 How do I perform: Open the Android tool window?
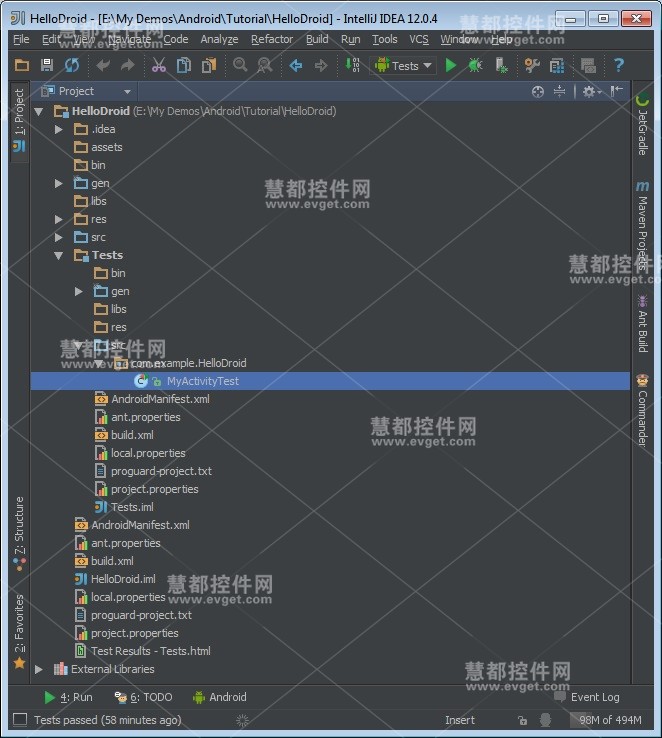pos(220,697)
